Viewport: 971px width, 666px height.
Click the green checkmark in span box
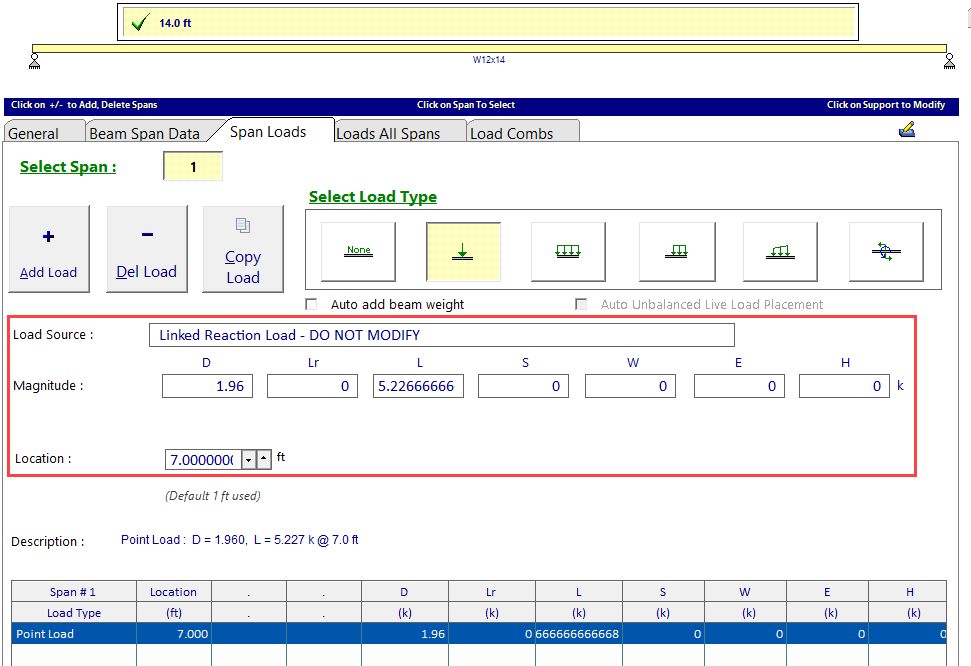point(141,23)
